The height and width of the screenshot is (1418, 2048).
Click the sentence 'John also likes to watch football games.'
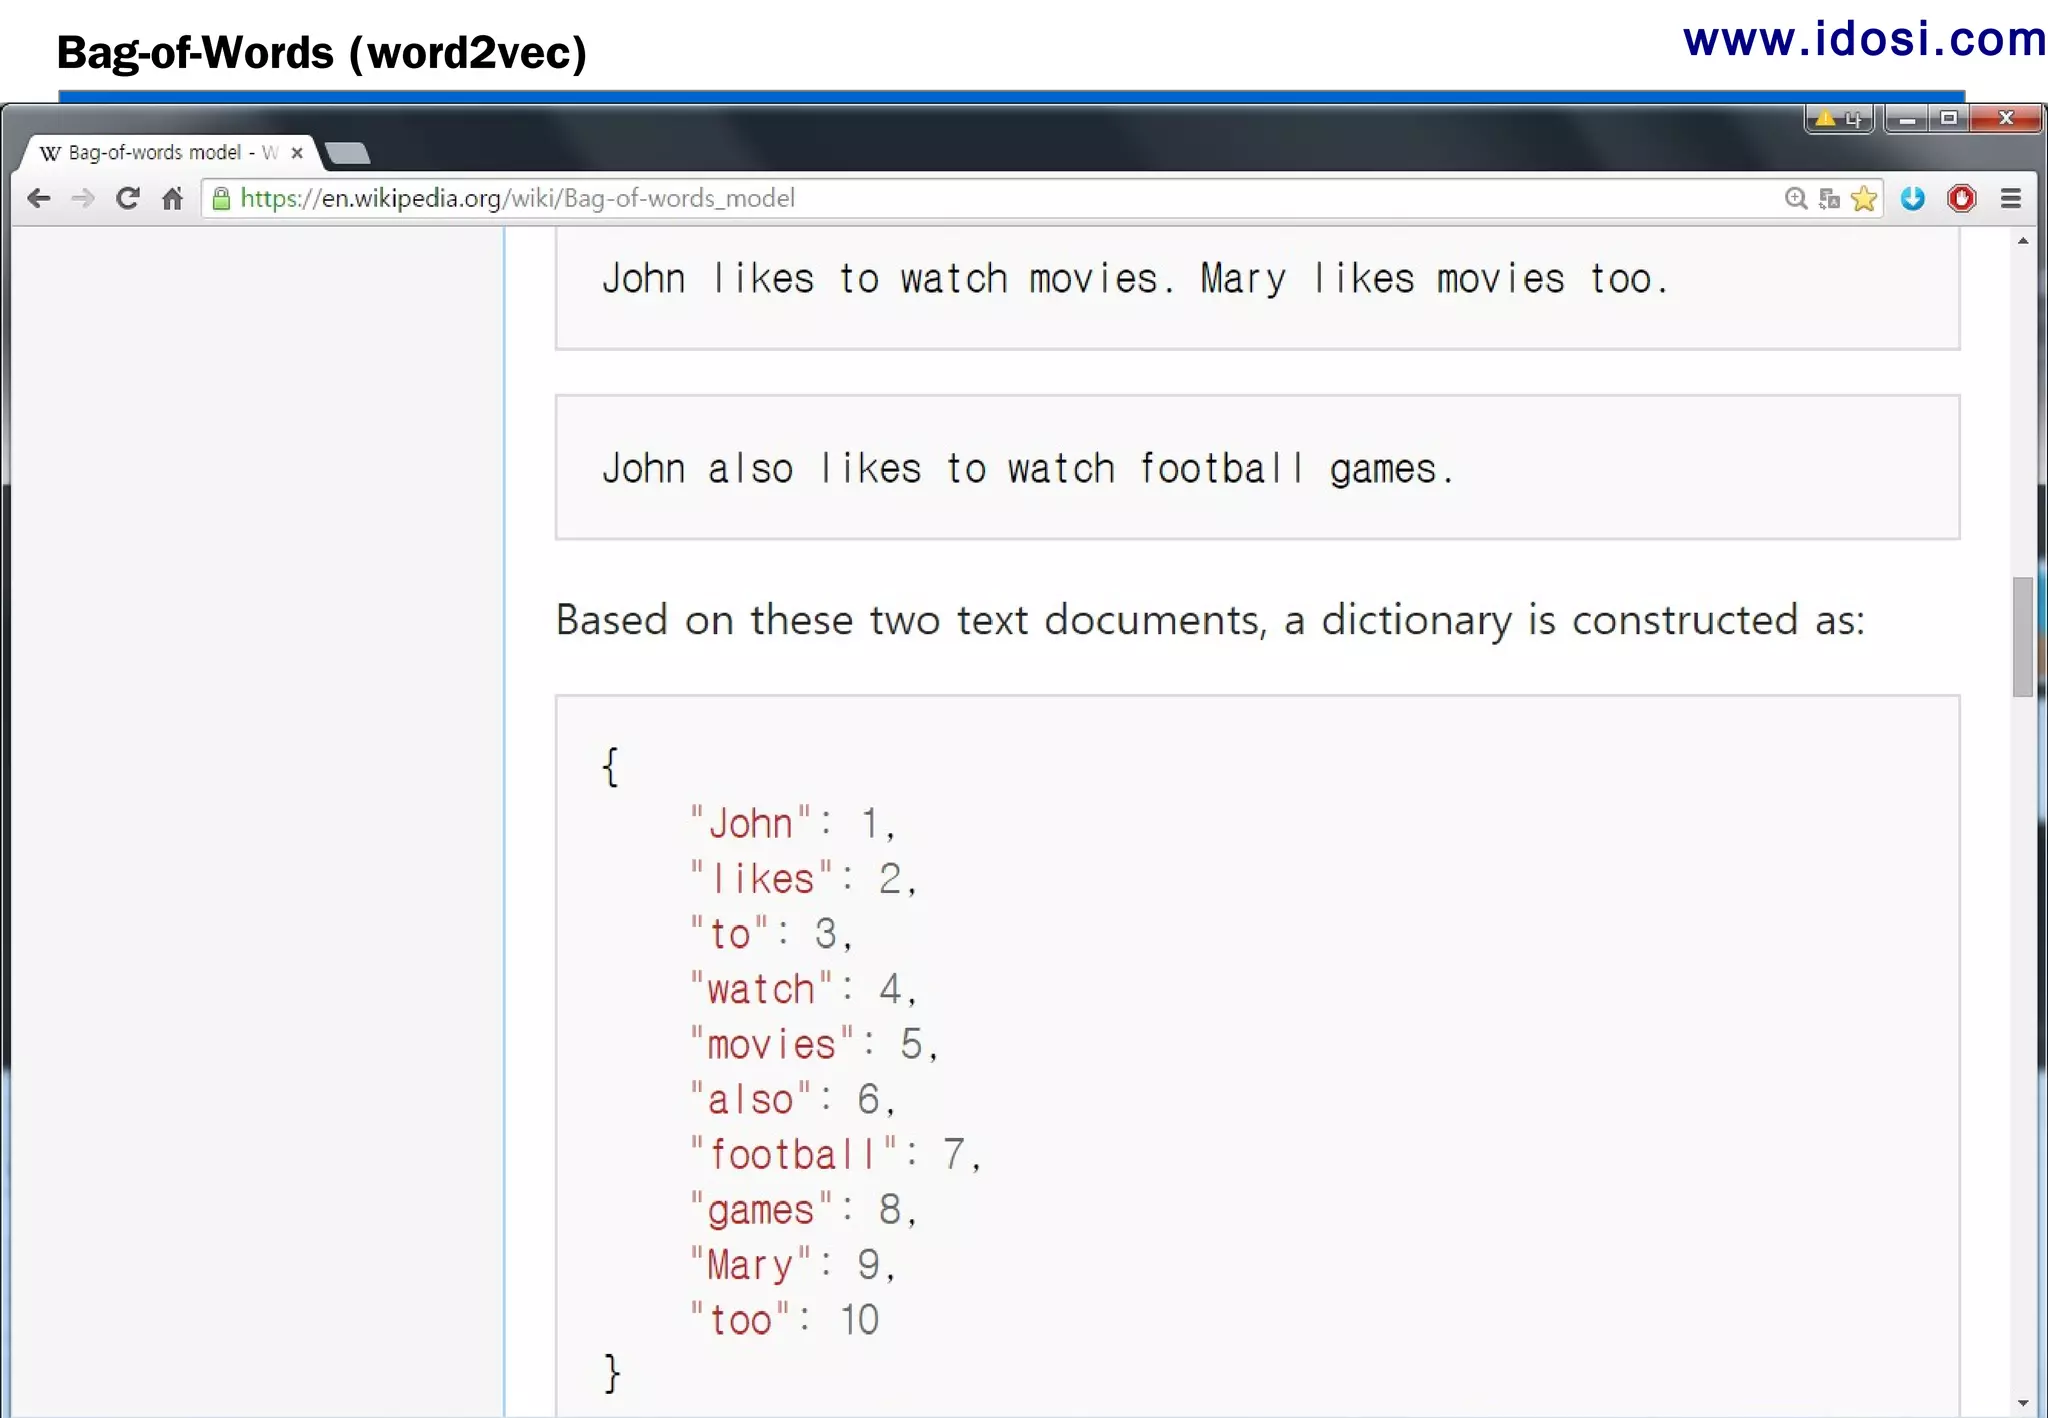click(x=1027, y=468)
